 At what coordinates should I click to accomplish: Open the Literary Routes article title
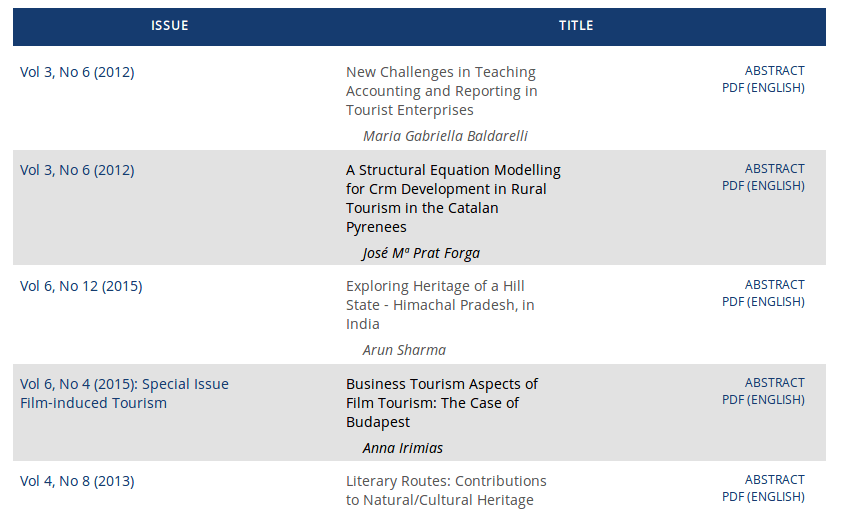[x=446, y=490]
